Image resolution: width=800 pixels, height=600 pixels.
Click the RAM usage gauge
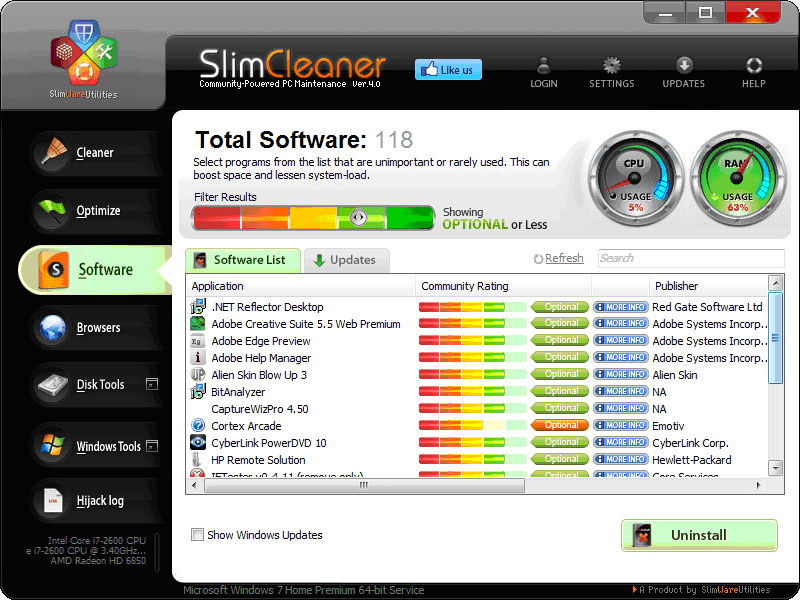pos(737,179)
